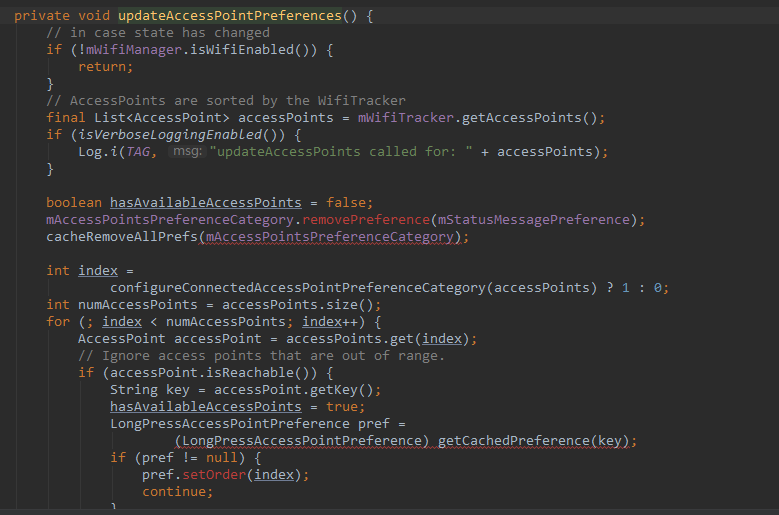Viewport: 779px width, 515px height.
Task: Click mWifiTracker in the accessPoints assignment
Action: tap(406, 118)
